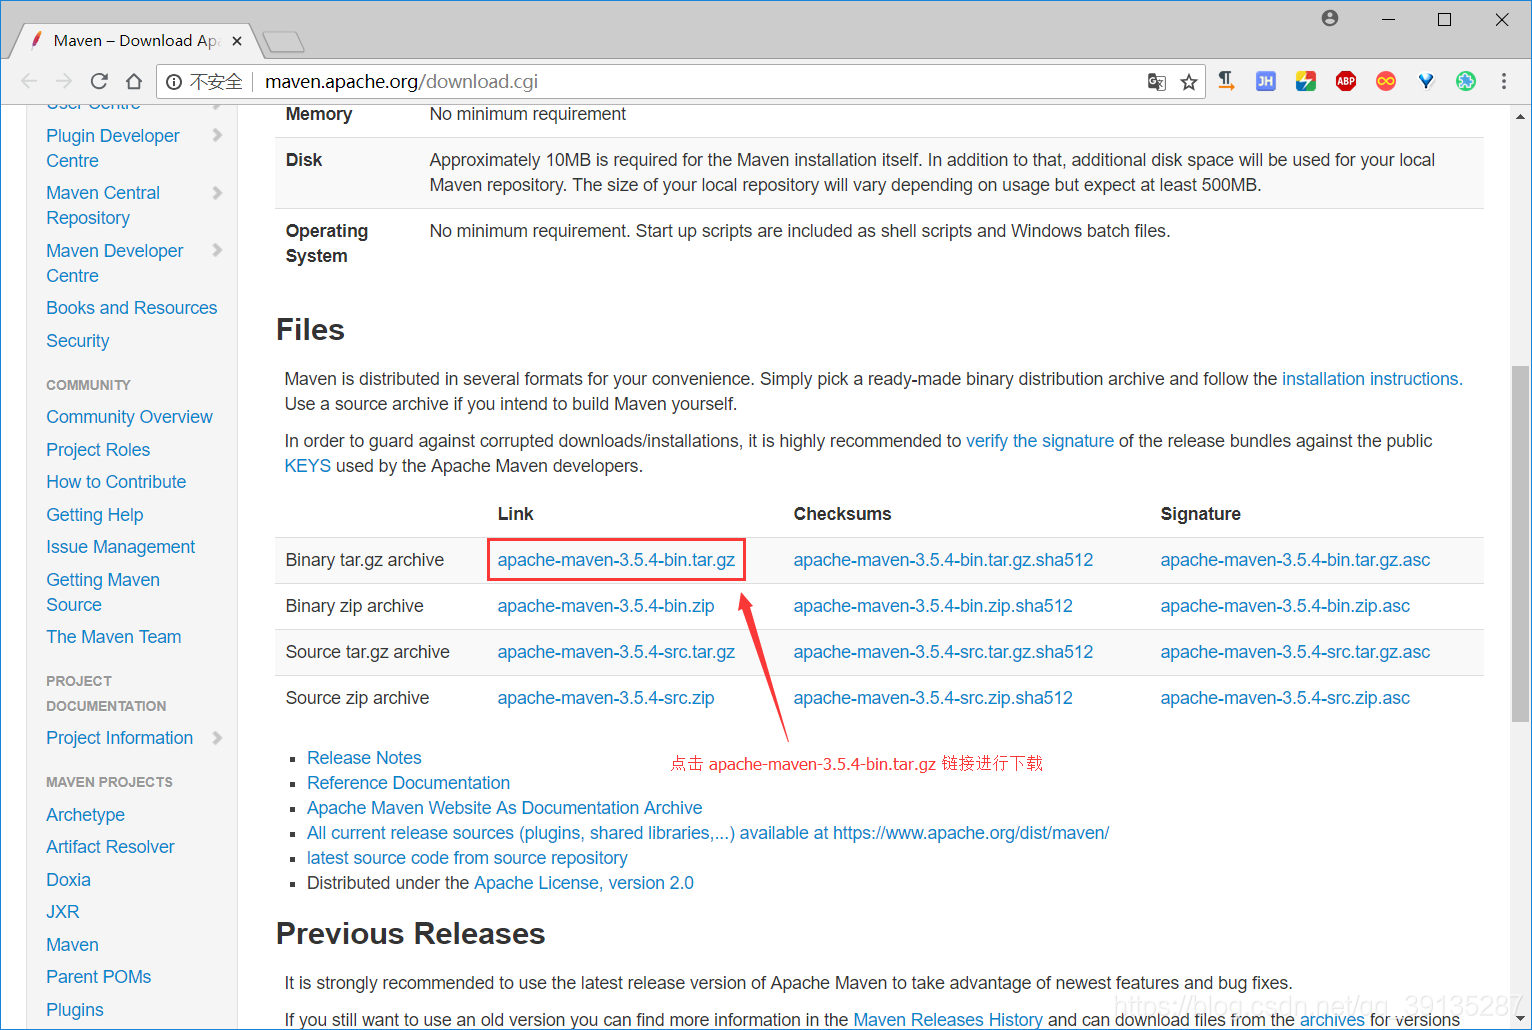This screenshot has width=1532, height=1030.
Task: Open Getting Help sidebar link
Action: click(95, 515)
